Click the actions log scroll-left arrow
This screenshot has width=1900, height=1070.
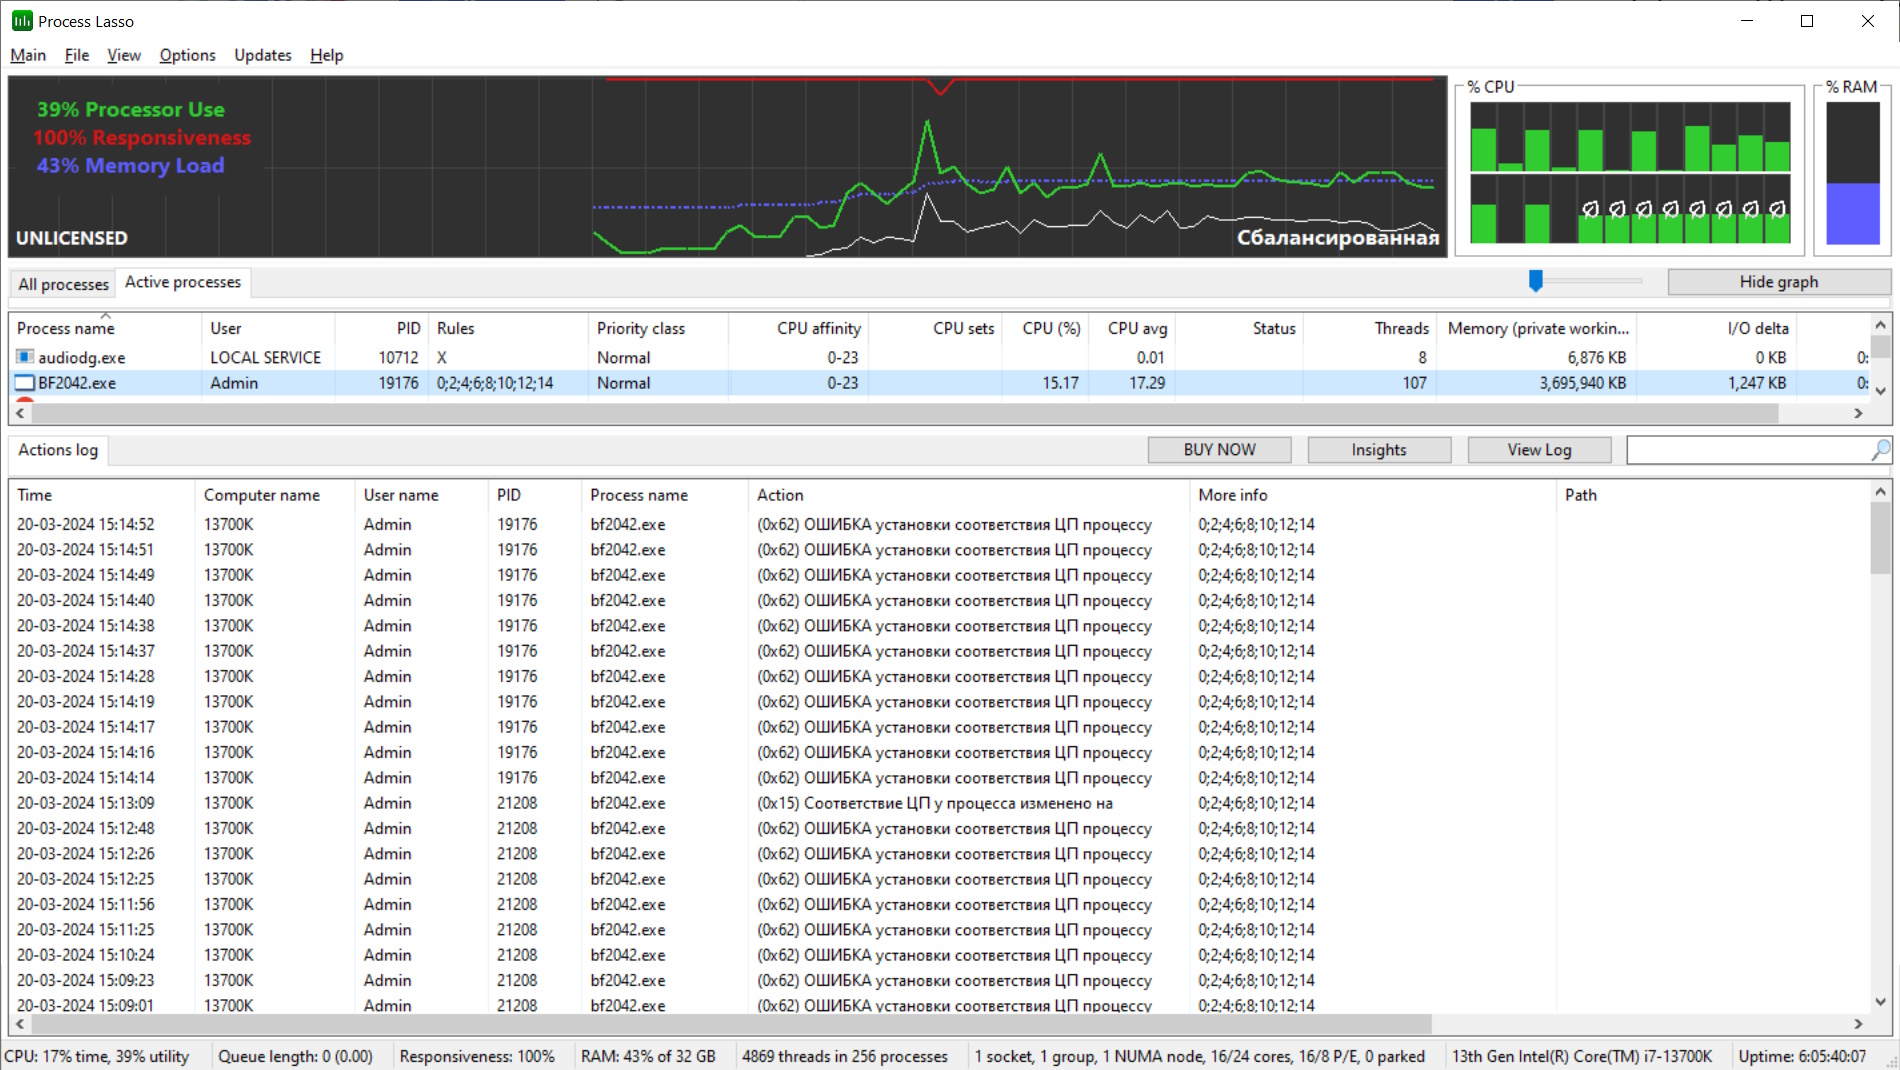(20, 1024)
